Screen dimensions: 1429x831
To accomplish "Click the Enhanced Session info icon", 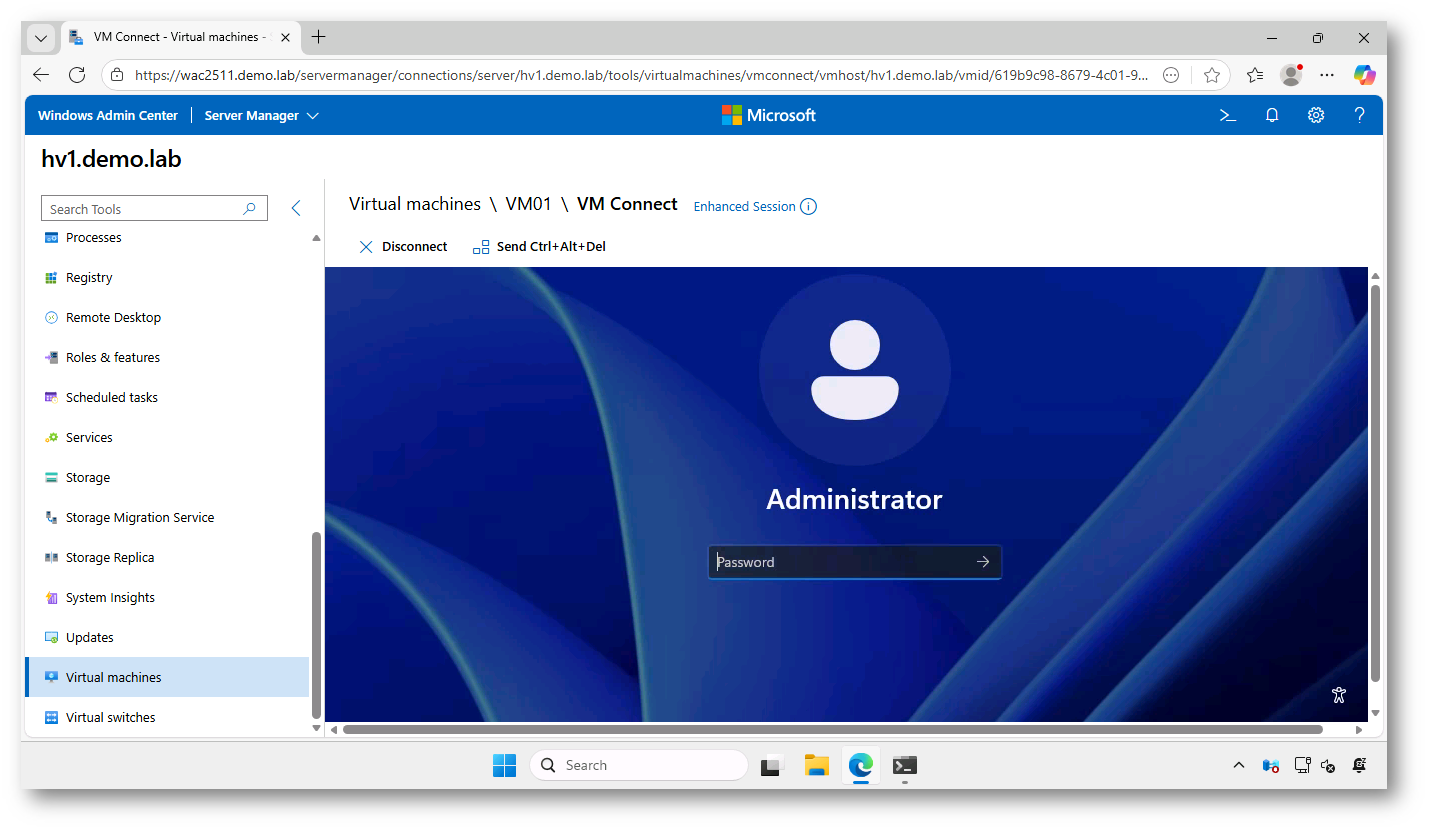I will tap(808, 207).
